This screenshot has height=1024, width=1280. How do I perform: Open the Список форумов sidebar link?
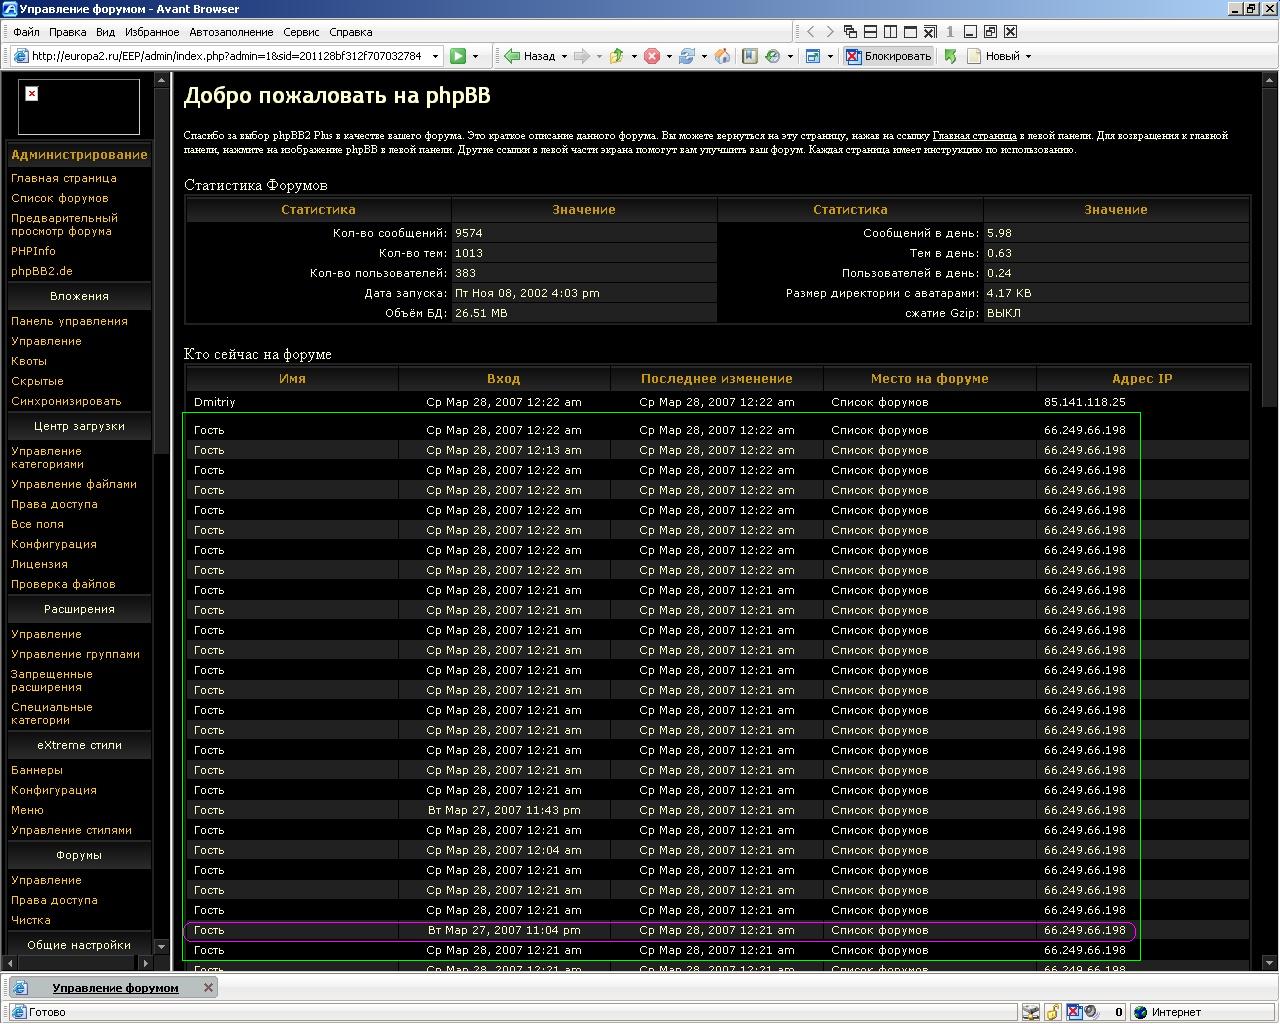59,198
